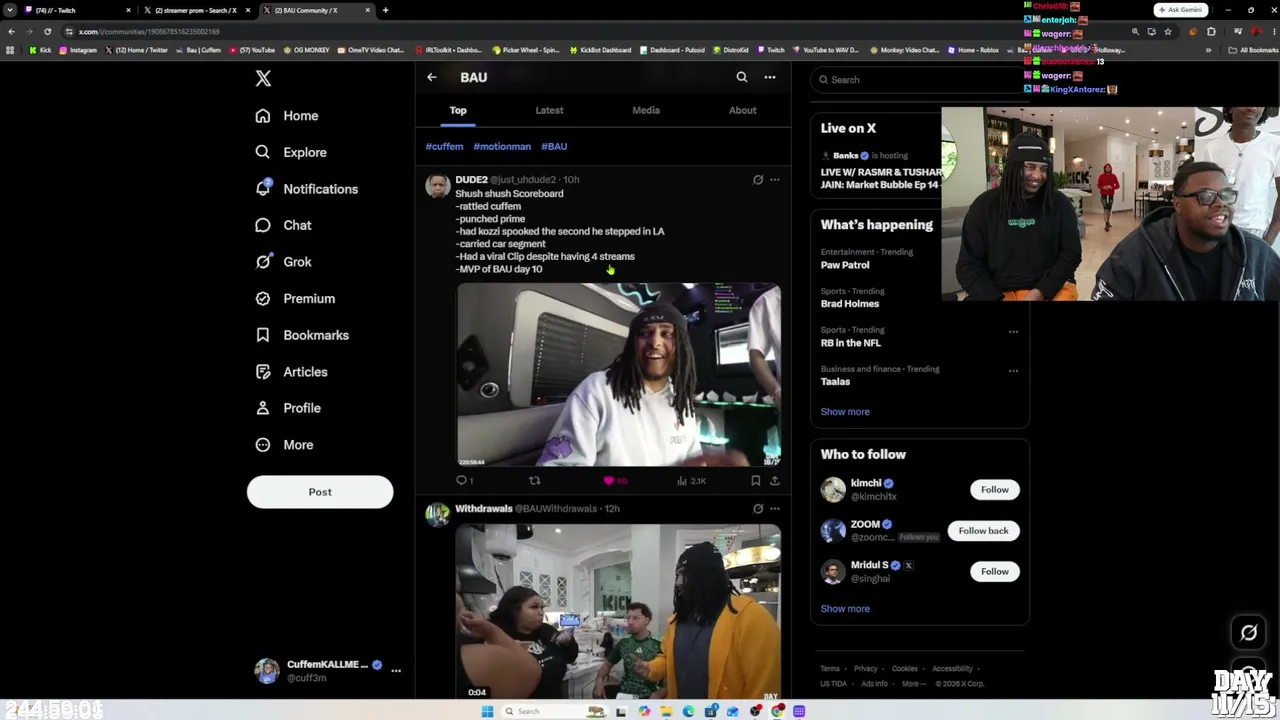Open the Premium page
1280x720 pixels.
tap(295, 298)
